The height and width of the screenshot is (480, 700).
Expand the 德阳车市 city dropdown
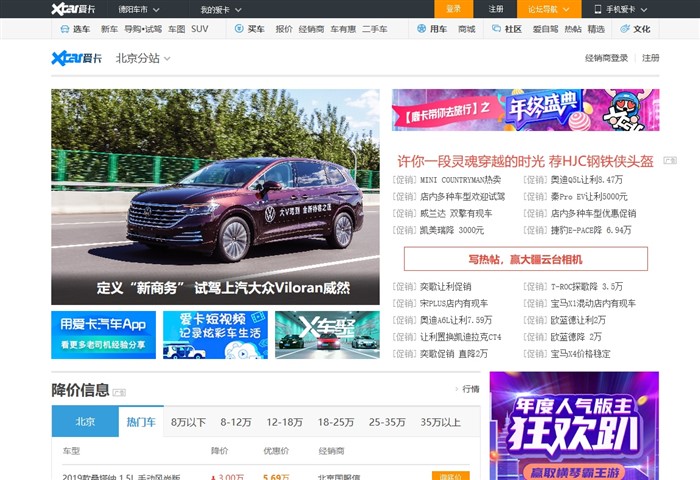coord(139,9)
